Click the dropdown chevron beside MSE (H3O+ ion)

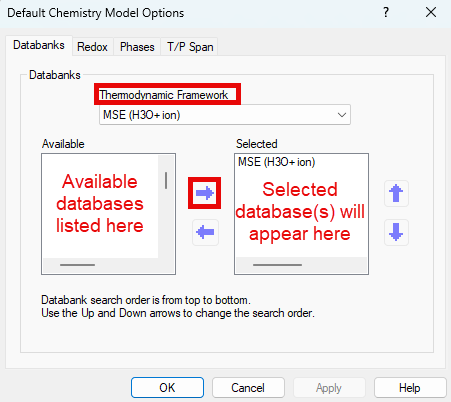pos(342,115)
